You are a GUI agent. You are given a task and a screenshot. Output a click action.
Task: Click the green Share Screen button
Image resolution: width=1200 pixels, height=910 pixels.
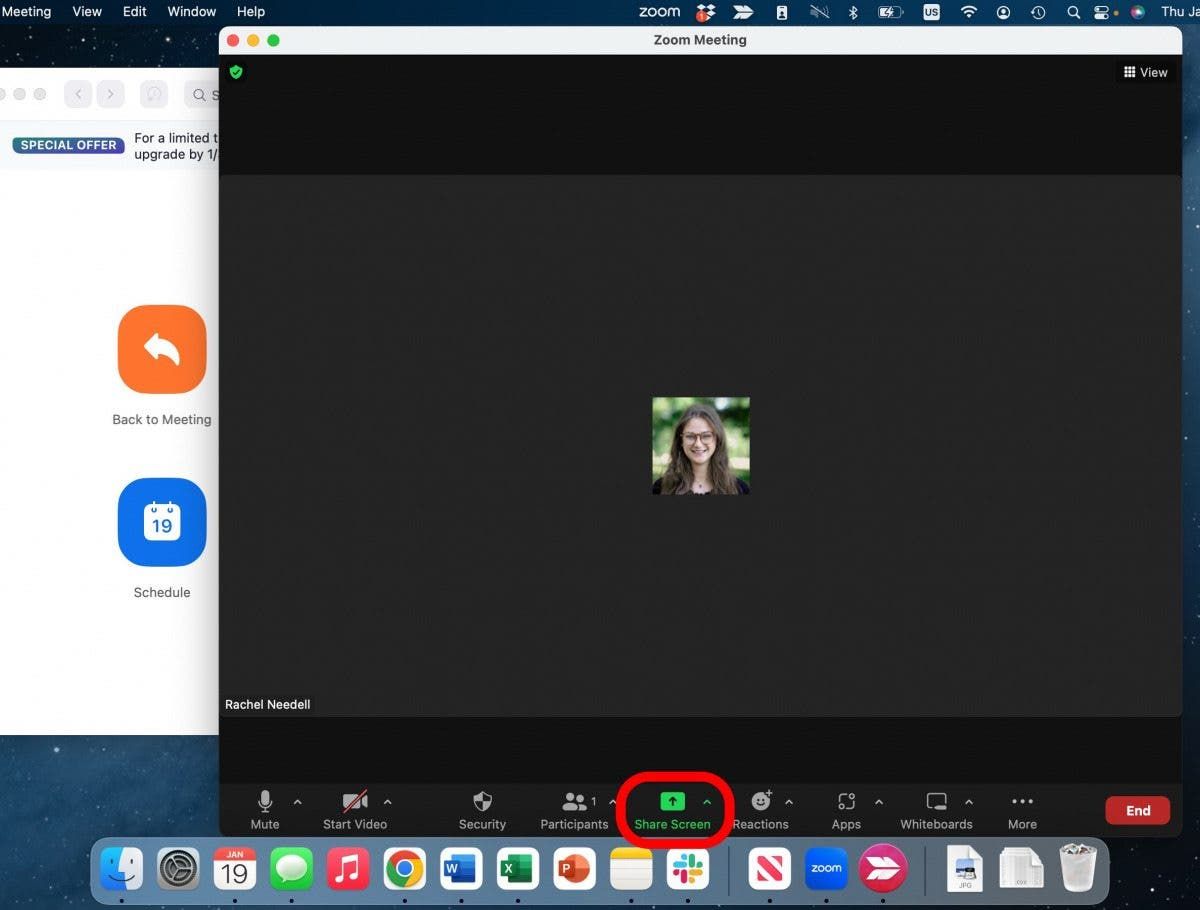[x=673, y=811]
